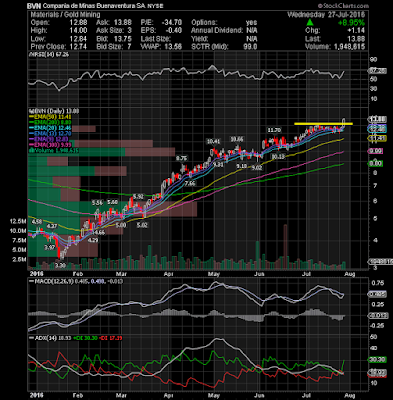
Task: Click the blue EMA(13) legend entry
Action: pyautogui.click(x=50, y=134)
